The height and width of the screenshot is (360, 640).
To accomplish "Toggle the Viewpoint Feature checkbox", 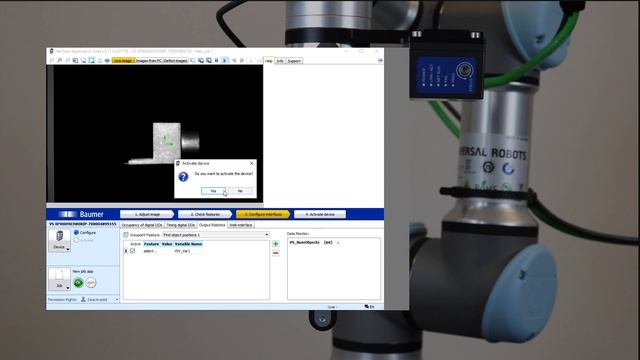I will [x=126, y=235].
